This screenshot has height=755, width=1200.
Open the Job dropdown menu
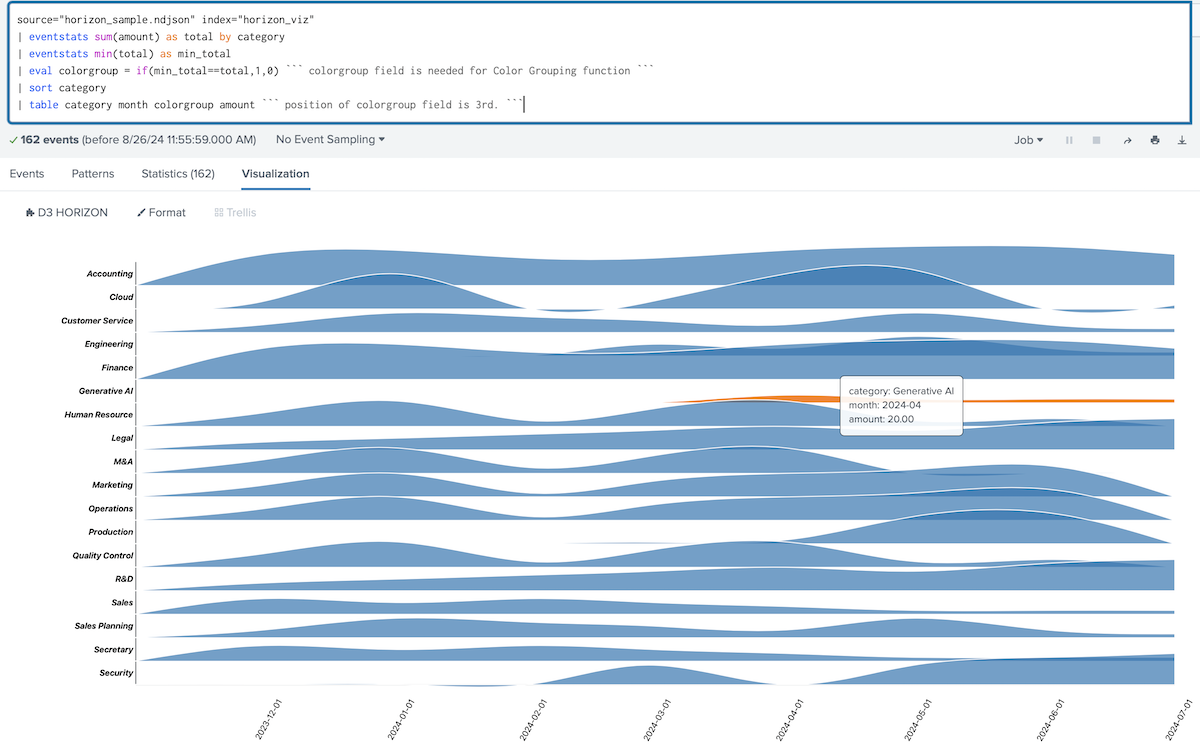pos(1029,140)
